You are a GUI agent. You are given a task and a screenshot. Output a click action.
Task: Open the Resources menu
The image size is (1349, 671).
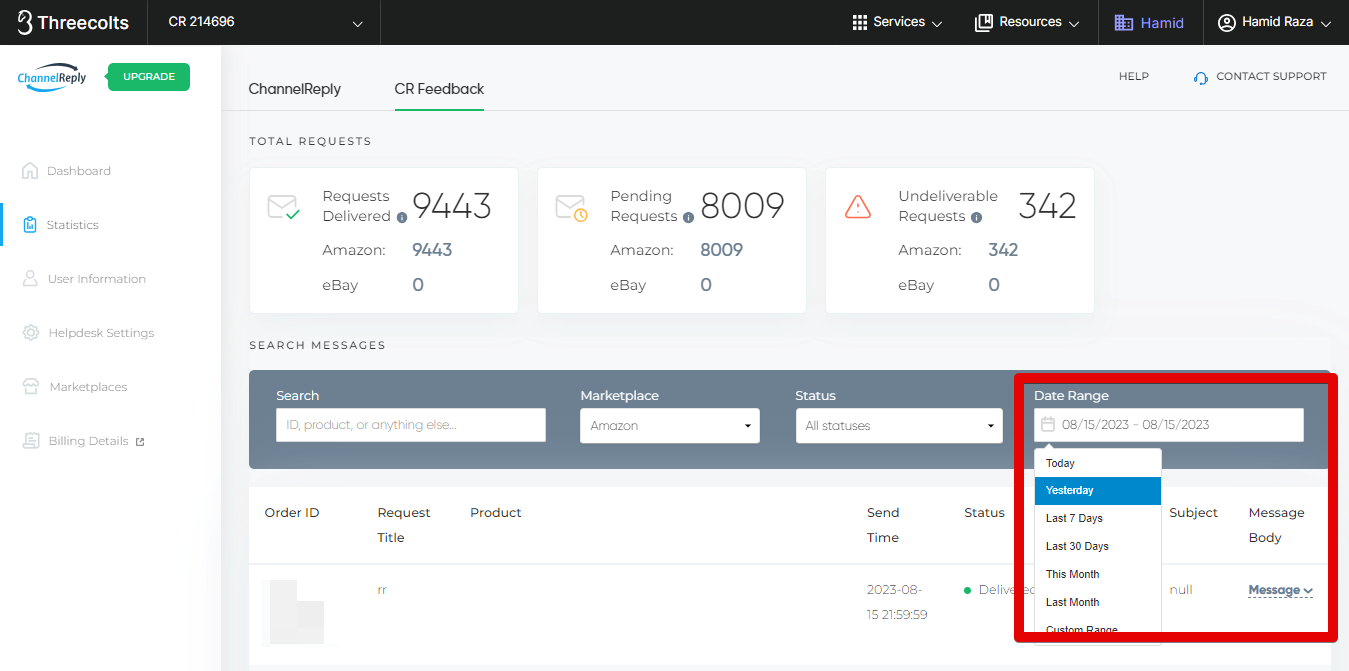[1027, 22]
